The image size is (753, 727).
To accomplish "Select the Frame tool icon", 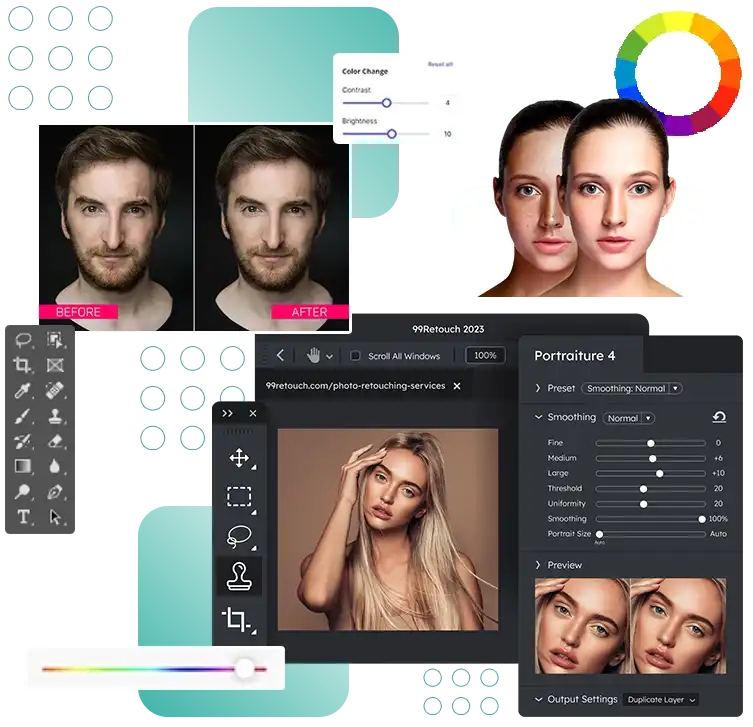I will coord(55,365).
